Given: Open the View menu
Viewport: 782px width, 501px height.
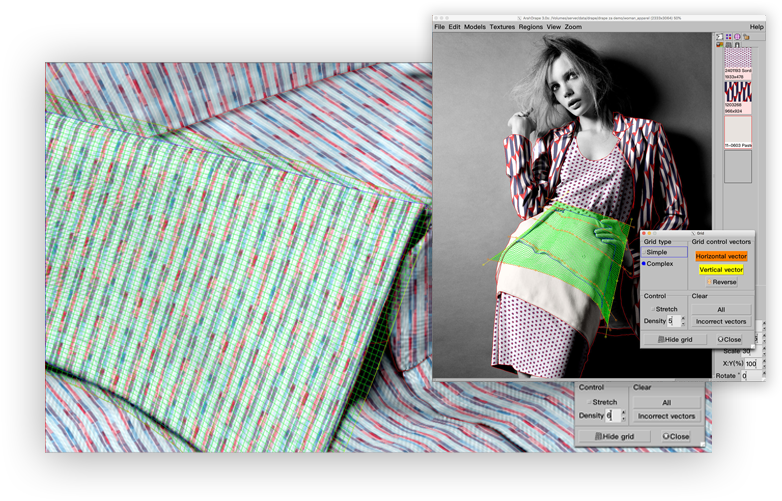Looking at the screenshot, I should coord(553,27).
